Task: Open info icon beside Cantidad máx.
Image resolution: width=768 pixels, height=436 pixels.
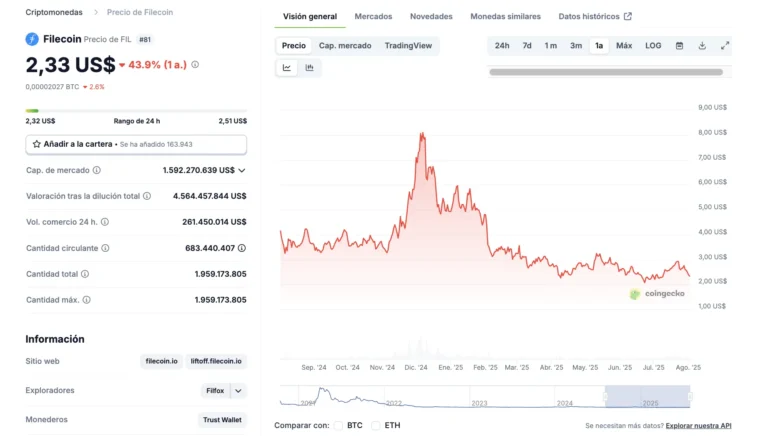Action: pos(86,300)
